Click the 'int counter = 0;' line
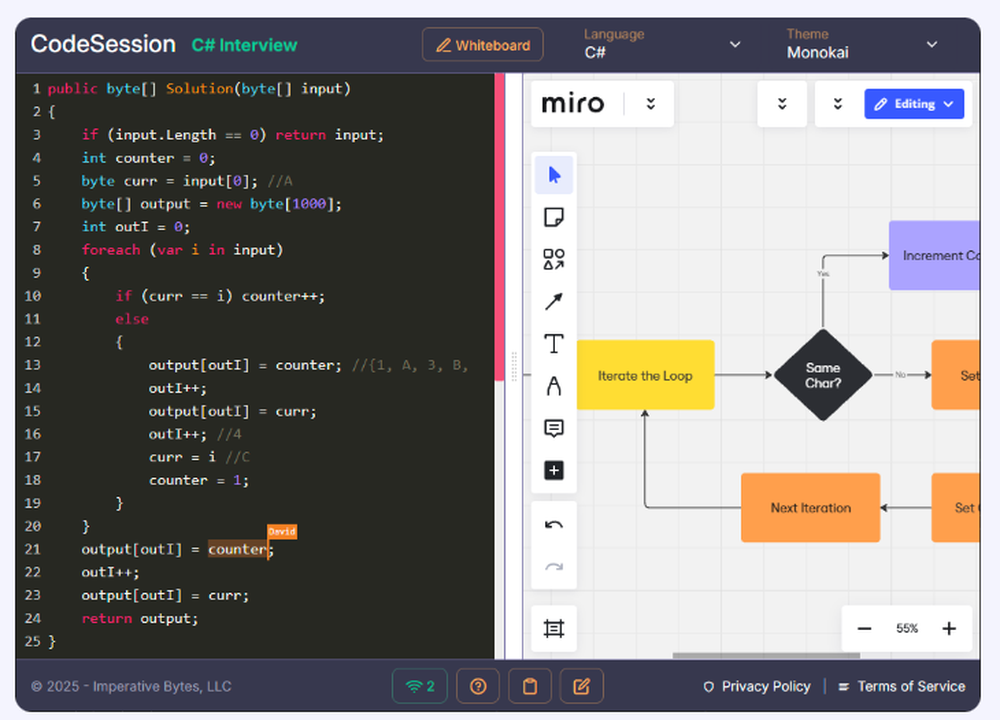Image resolution: width=1000 pixels, height=720 pixels. (x=148, y=158)
